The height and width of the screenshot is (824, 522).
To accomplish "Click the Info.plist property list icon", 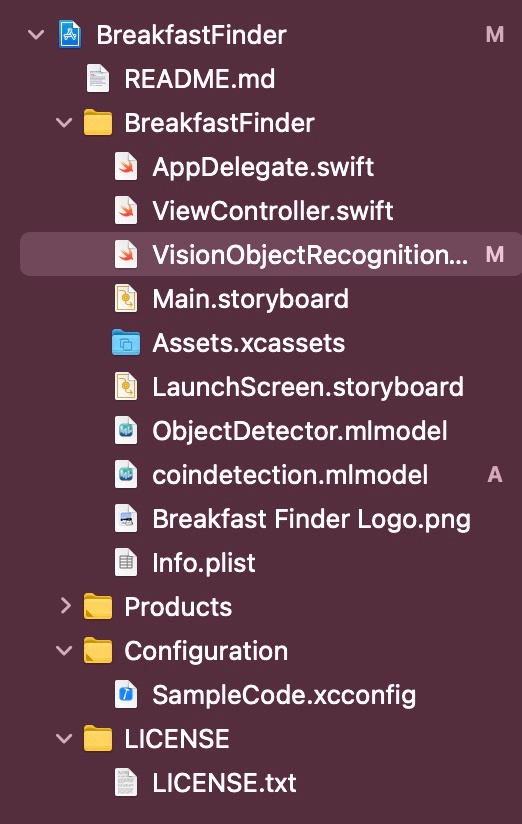I will (126, 562).
